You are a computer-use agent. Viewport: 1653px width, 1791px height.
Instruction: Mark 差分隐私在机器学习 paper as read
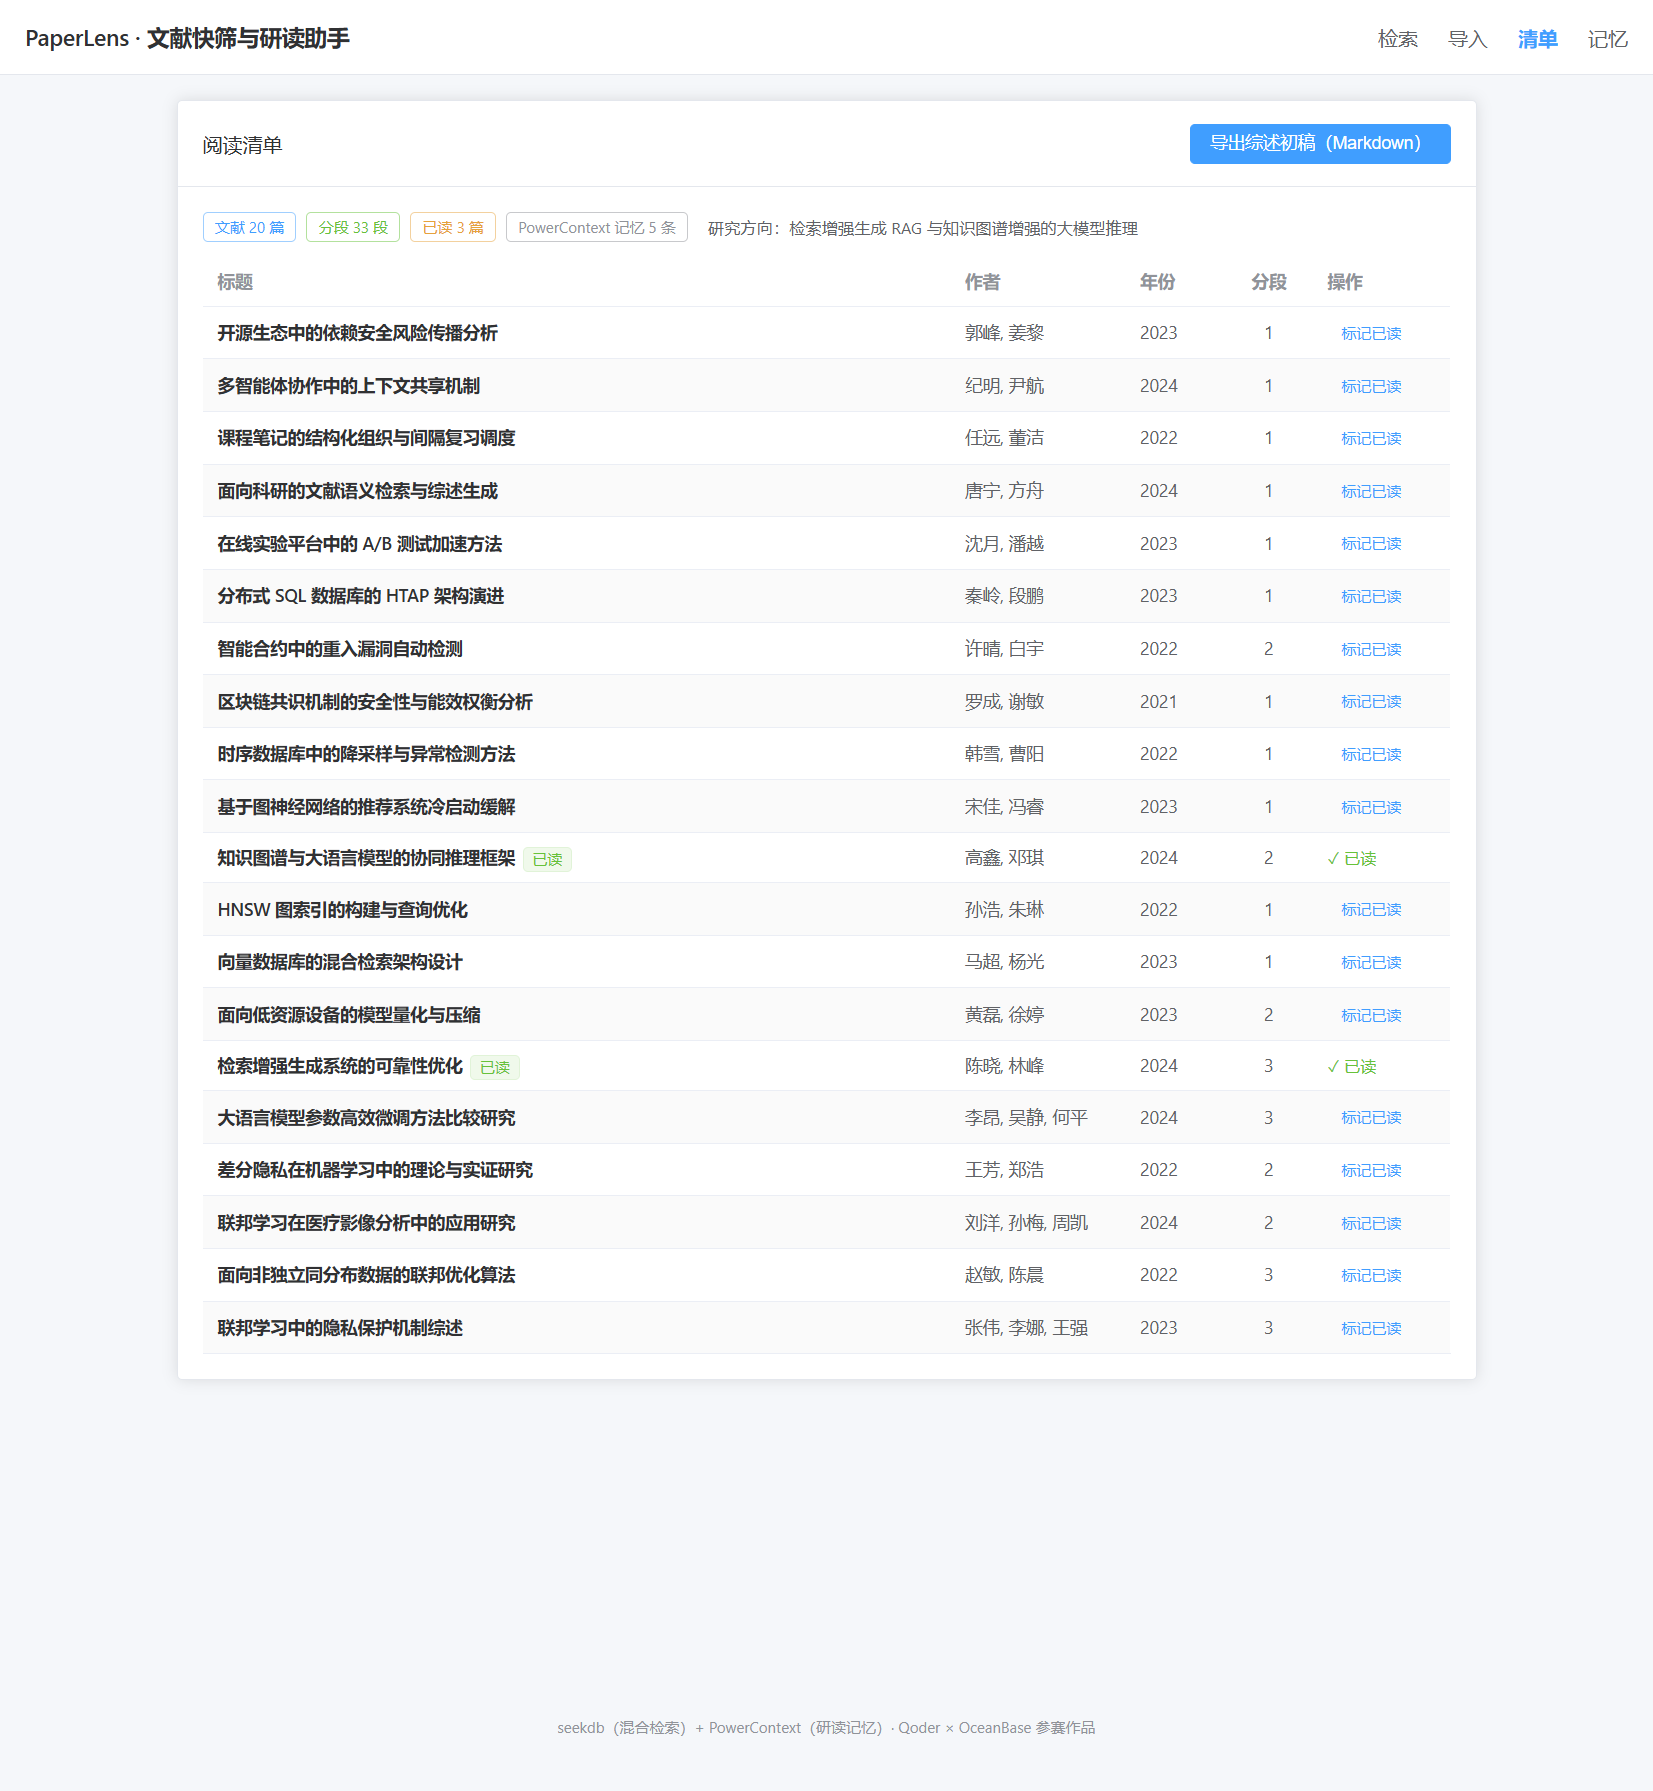point(1370,1170)
